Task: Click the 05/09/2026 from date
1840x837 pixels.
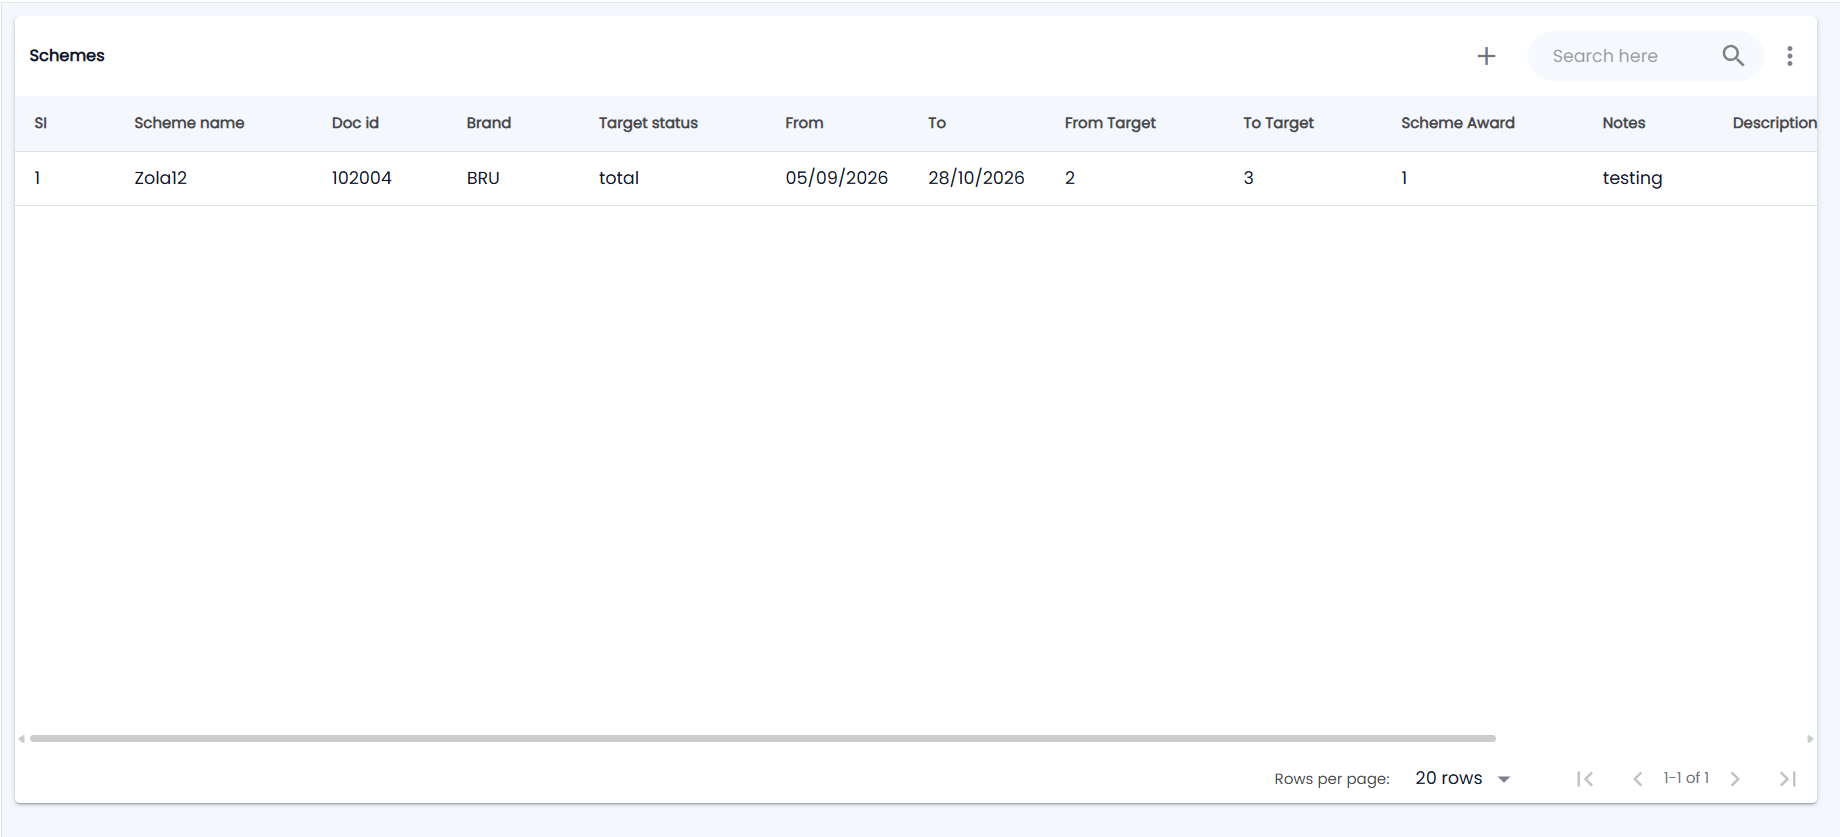Action: click(836, 178)
